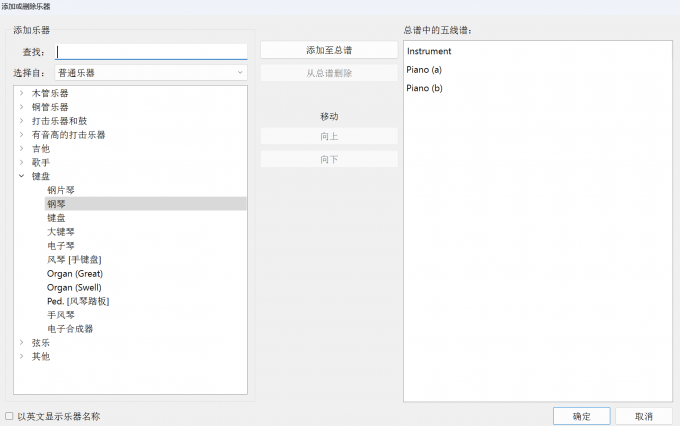Image resolution: width=680 pixels, height=426 pixels.
Task: Cancel the dialog with 取消
Action: 644,416
